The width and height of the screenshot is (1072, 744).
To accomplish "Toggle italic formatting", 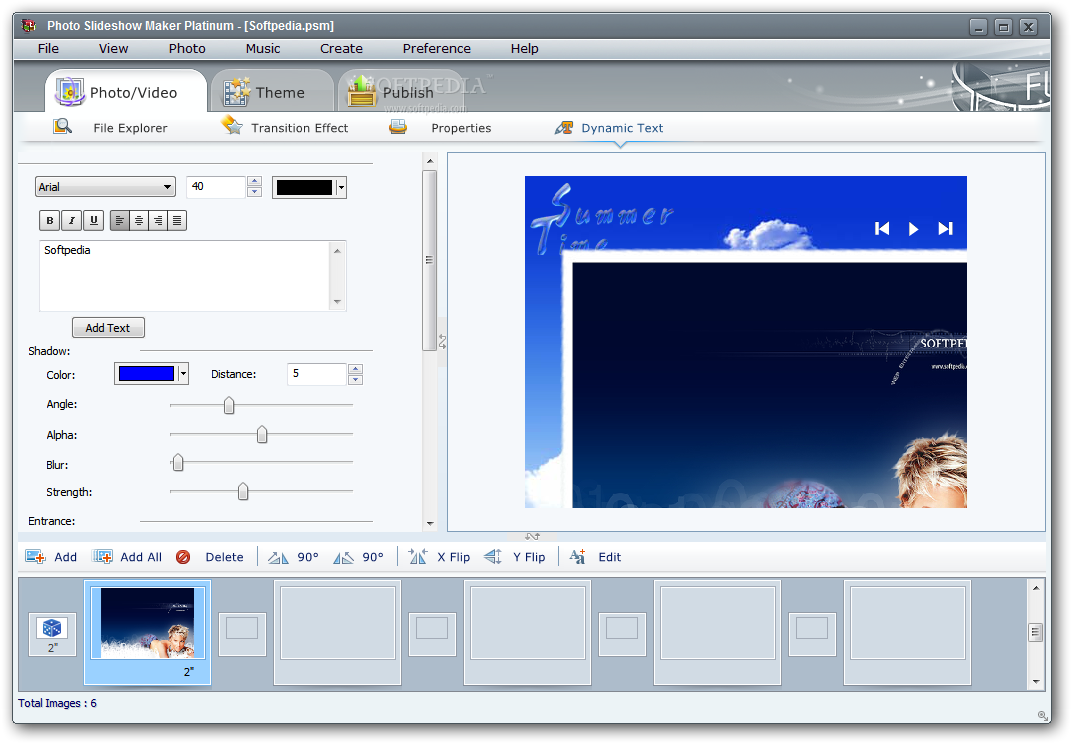I will click(x=71, y=220).
